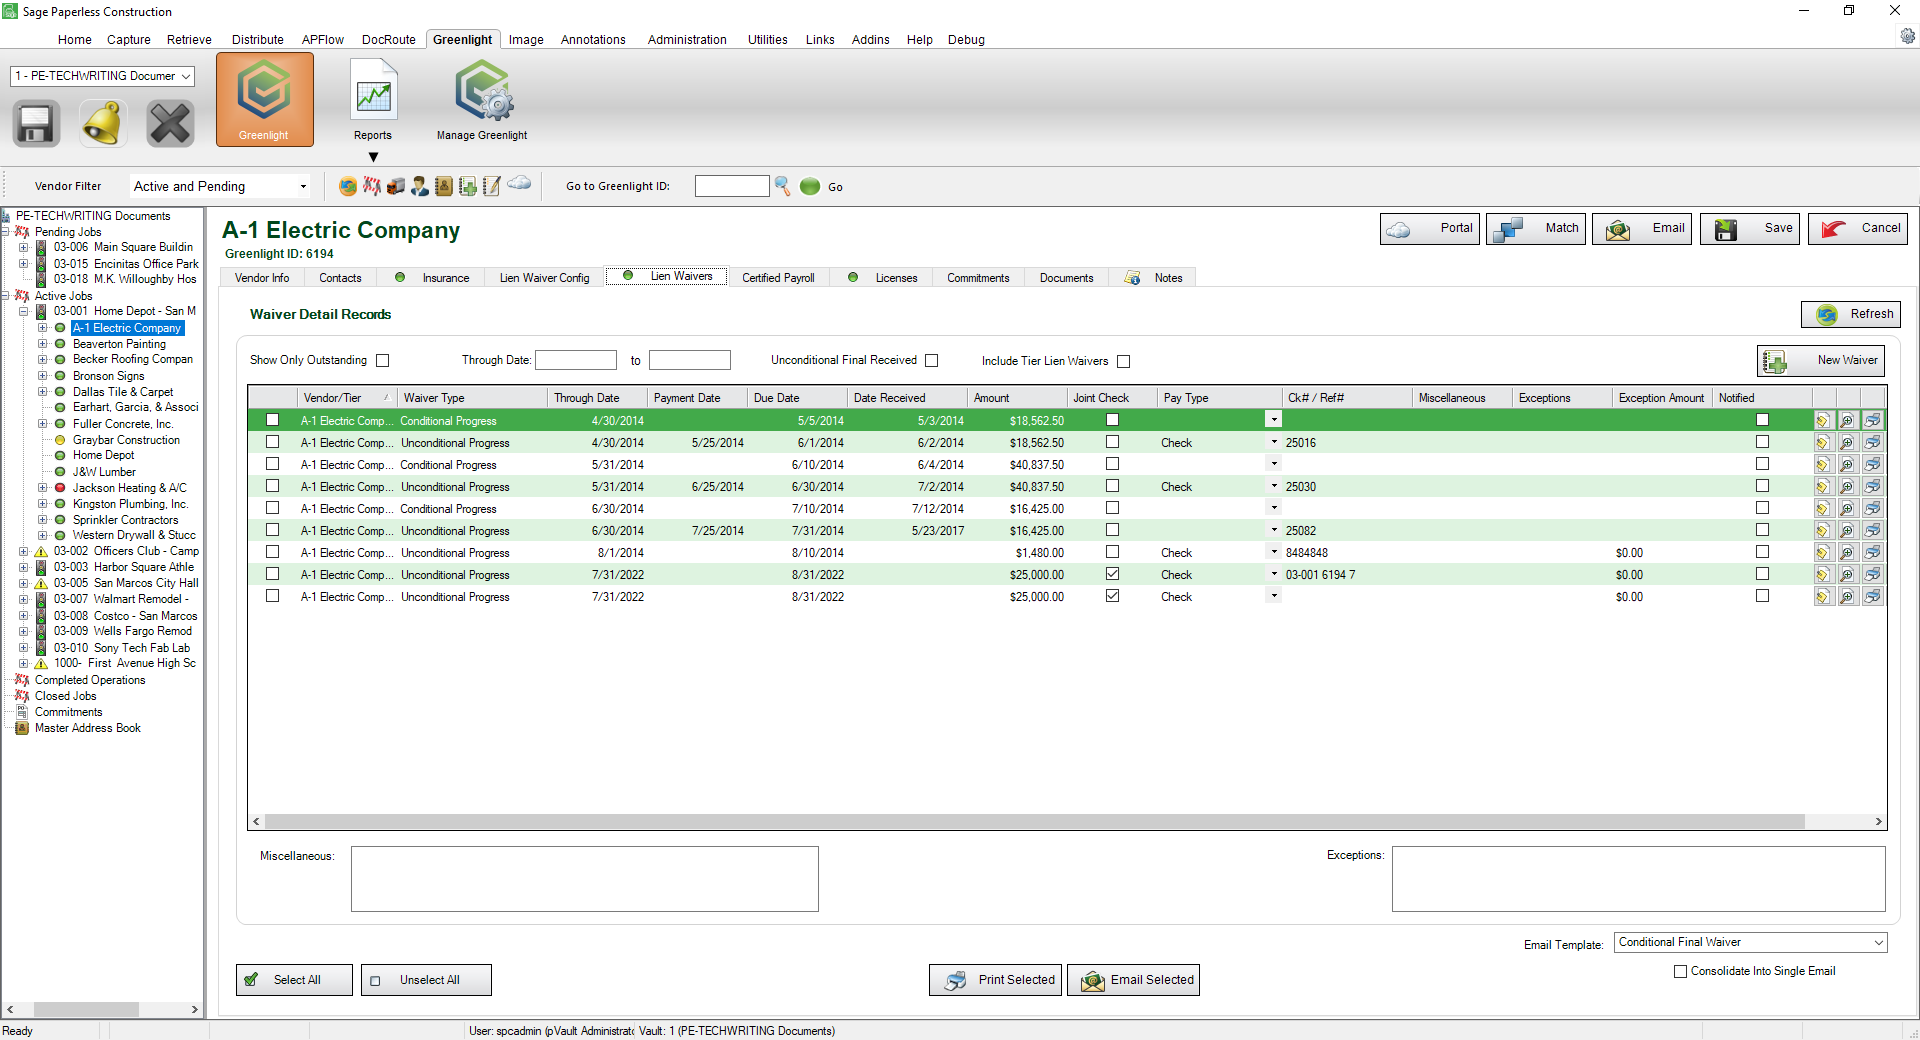Click zoom preview icon on 03-001 6194 7 row
Viewport: 1920px width, 1040px height.
point(1847,575)
